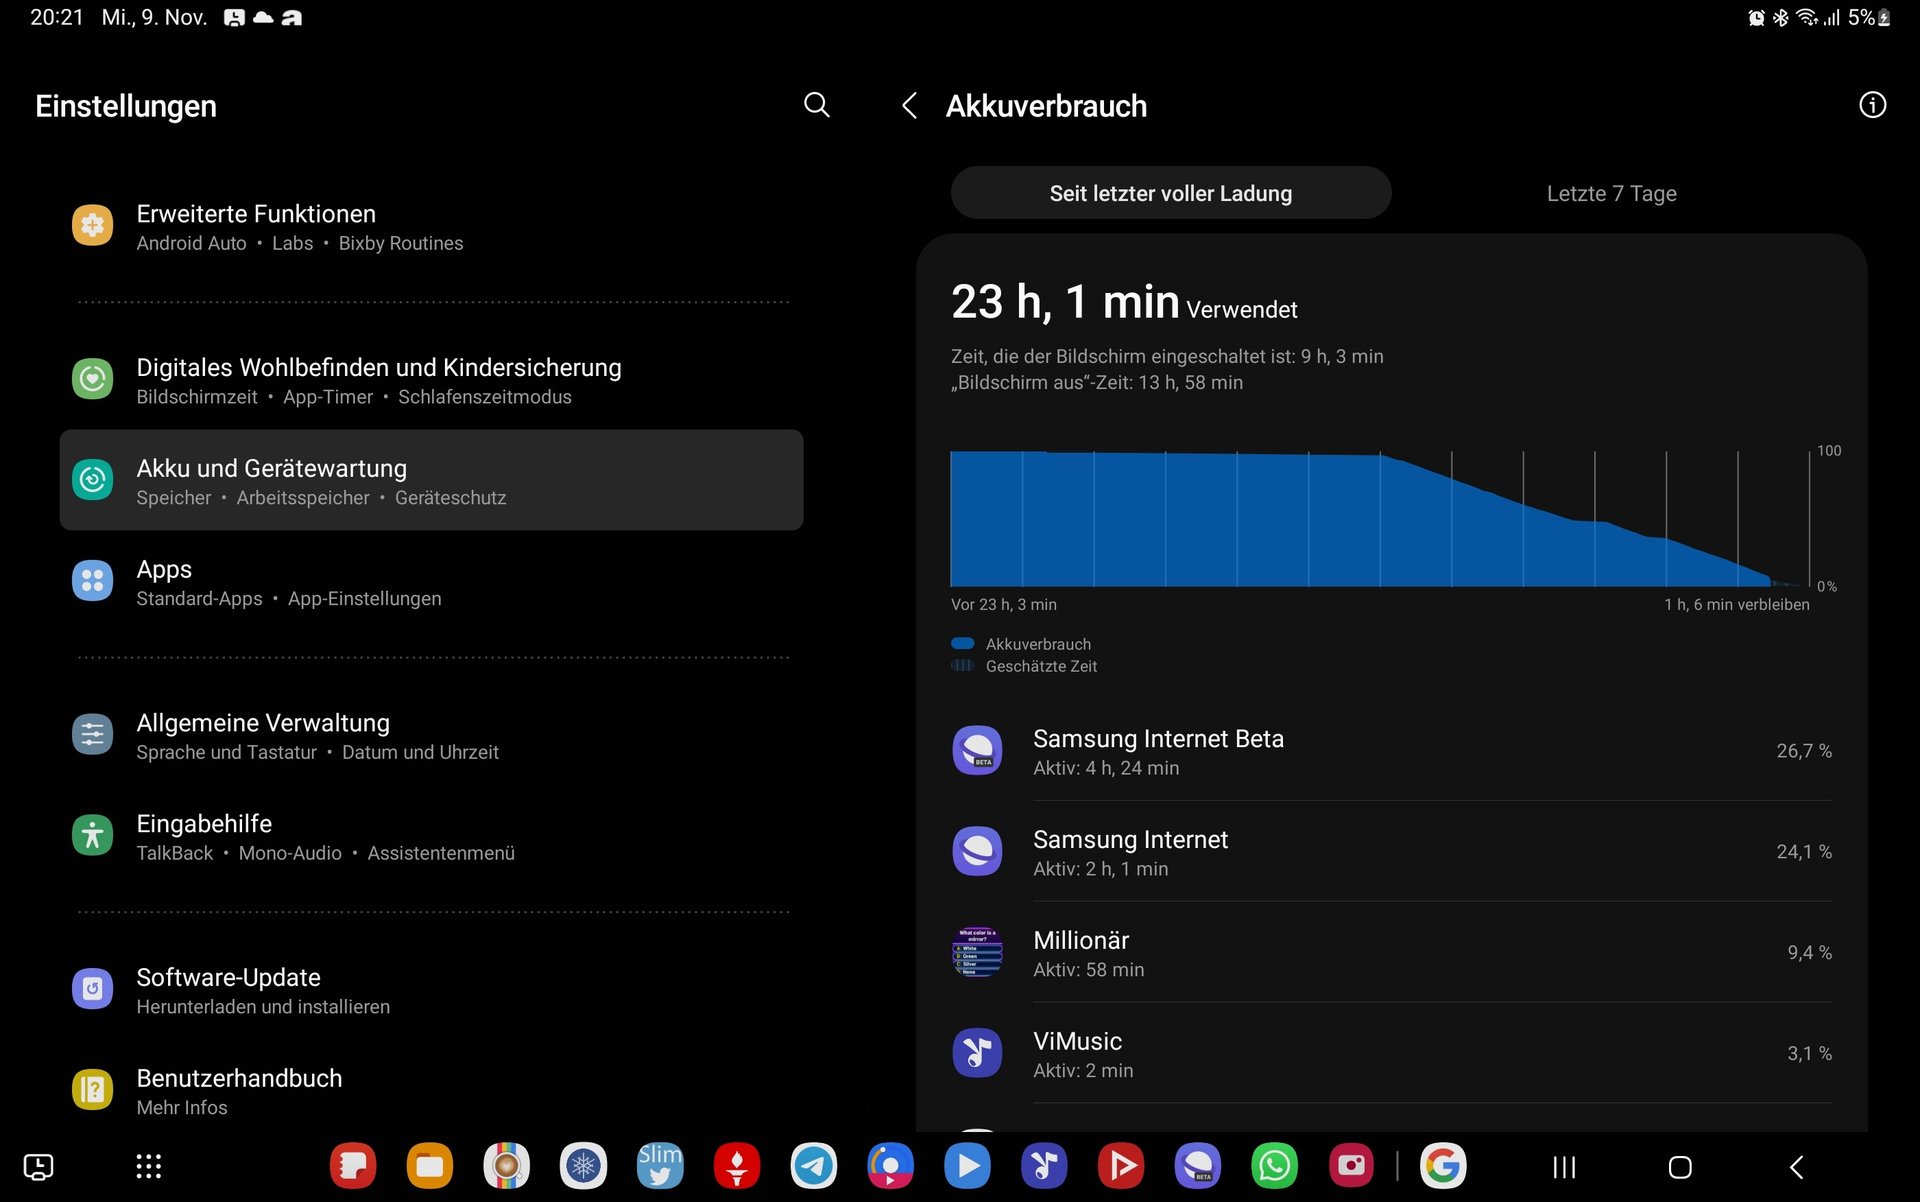Click the battery usage graph

coord(1380,518)
